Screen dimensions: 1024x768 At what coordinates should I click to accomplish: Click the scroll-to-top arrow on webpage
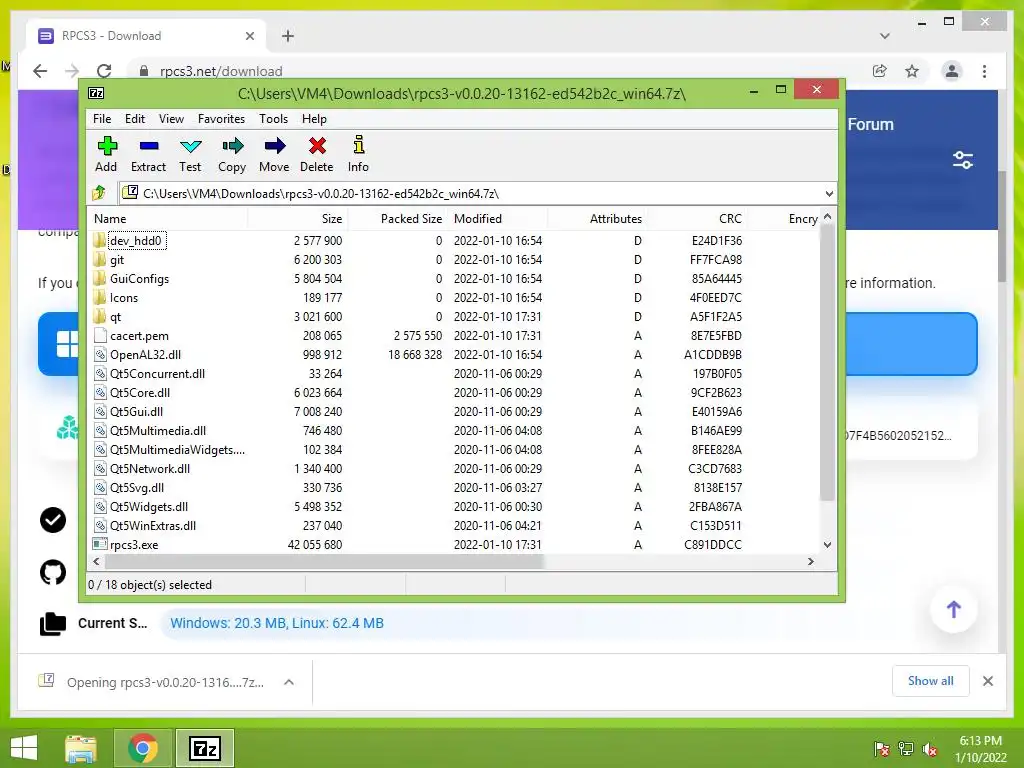[x=953, y=609]
